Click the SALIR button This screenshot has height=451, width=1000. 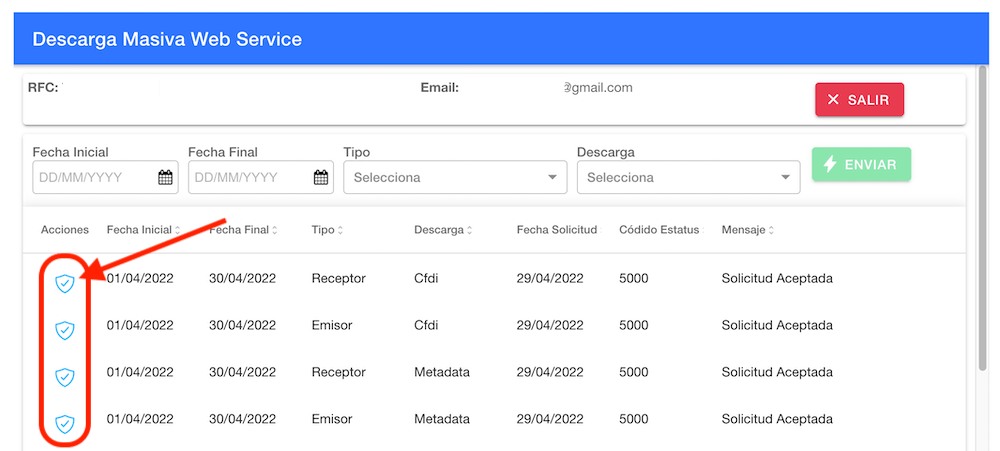click(859, 100)
